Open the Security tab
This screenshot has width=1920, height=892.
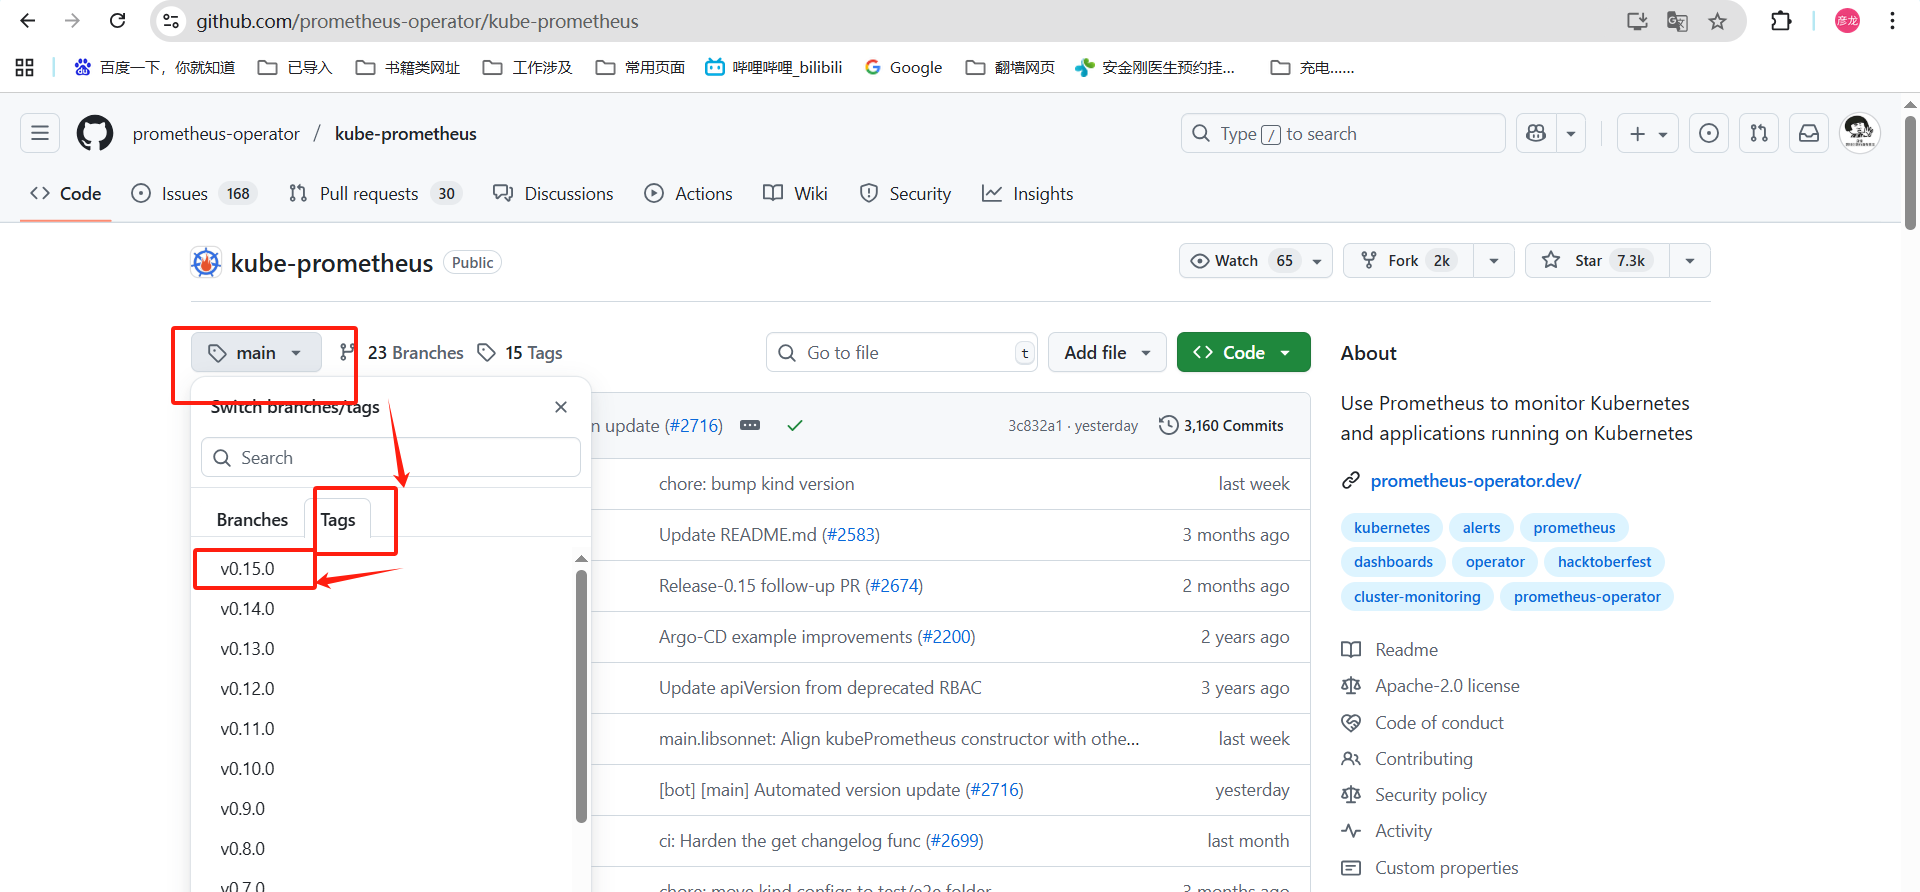coord(905,194)
